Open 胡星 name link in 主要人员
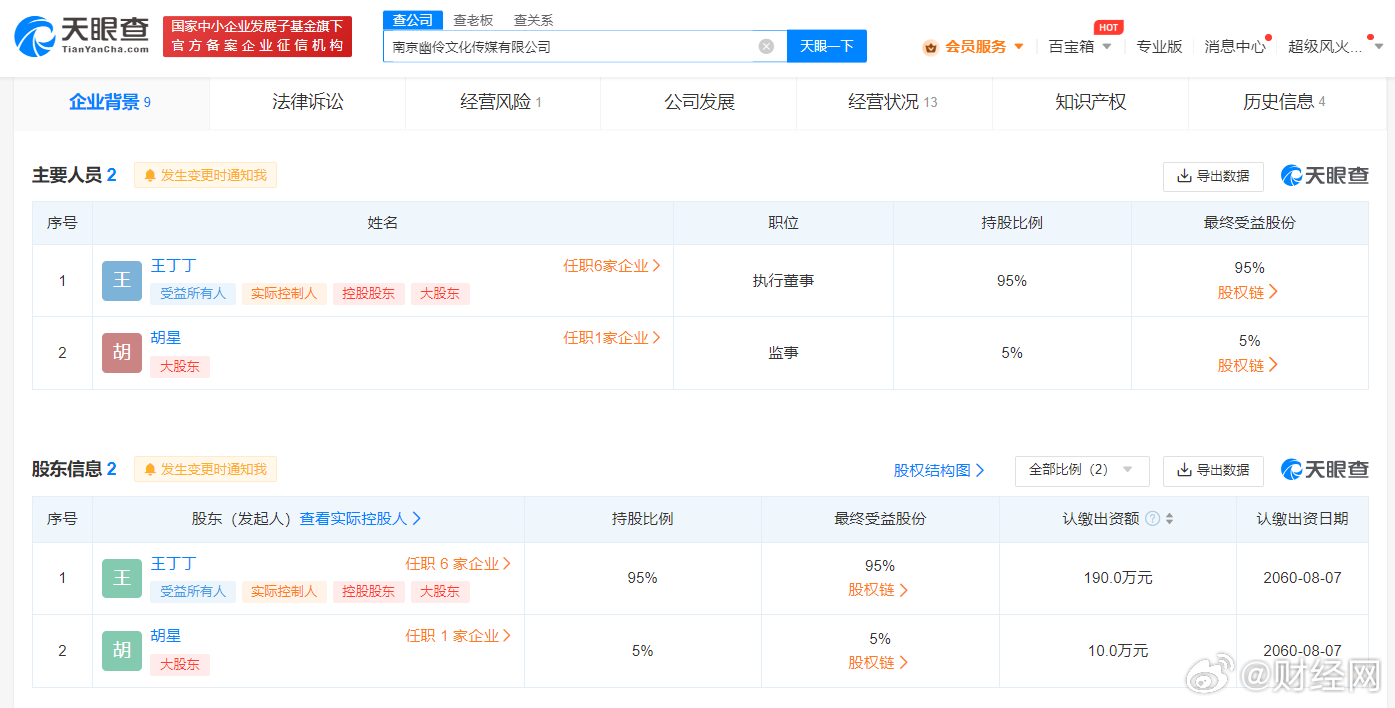 [x=165, y=338]
